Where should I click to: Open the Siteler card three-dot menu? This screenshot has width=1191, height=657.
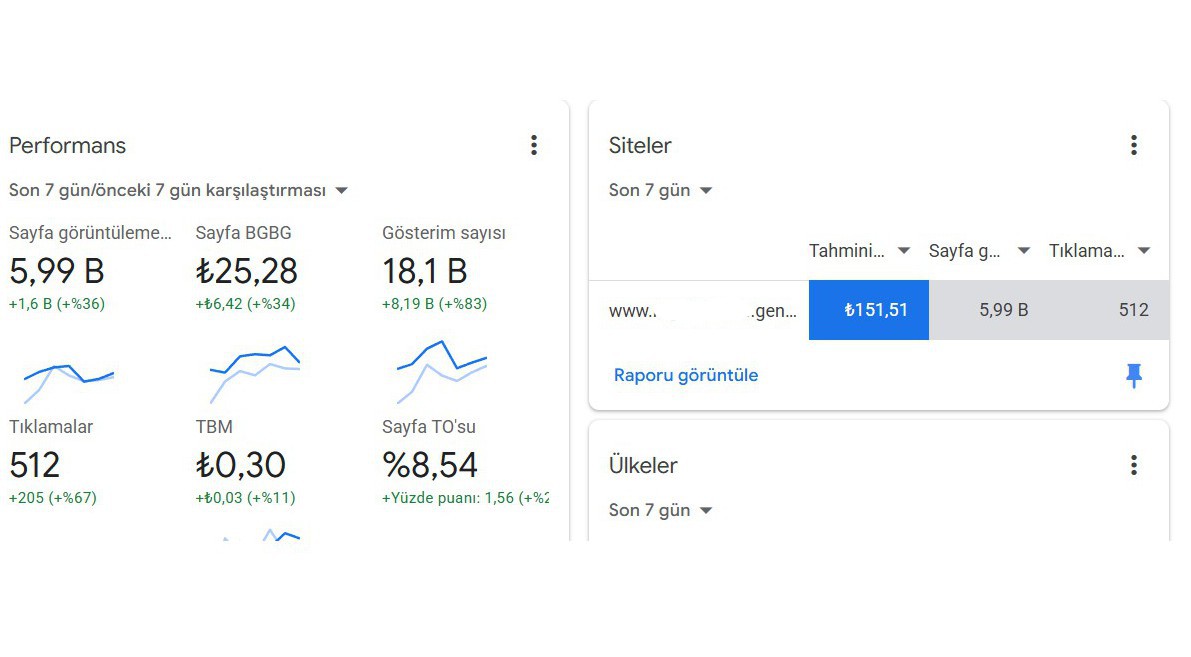coord(1133,145)
